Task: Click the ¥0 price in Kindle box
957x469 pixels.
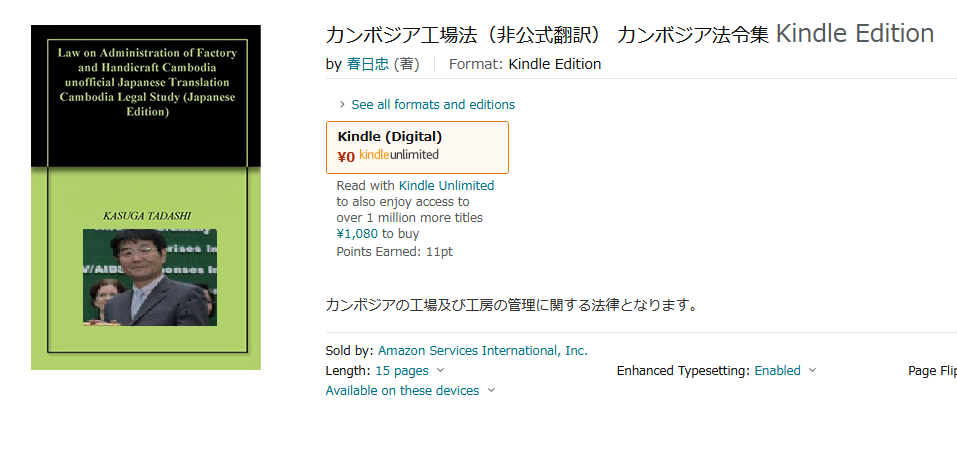Action: point(346,156)
